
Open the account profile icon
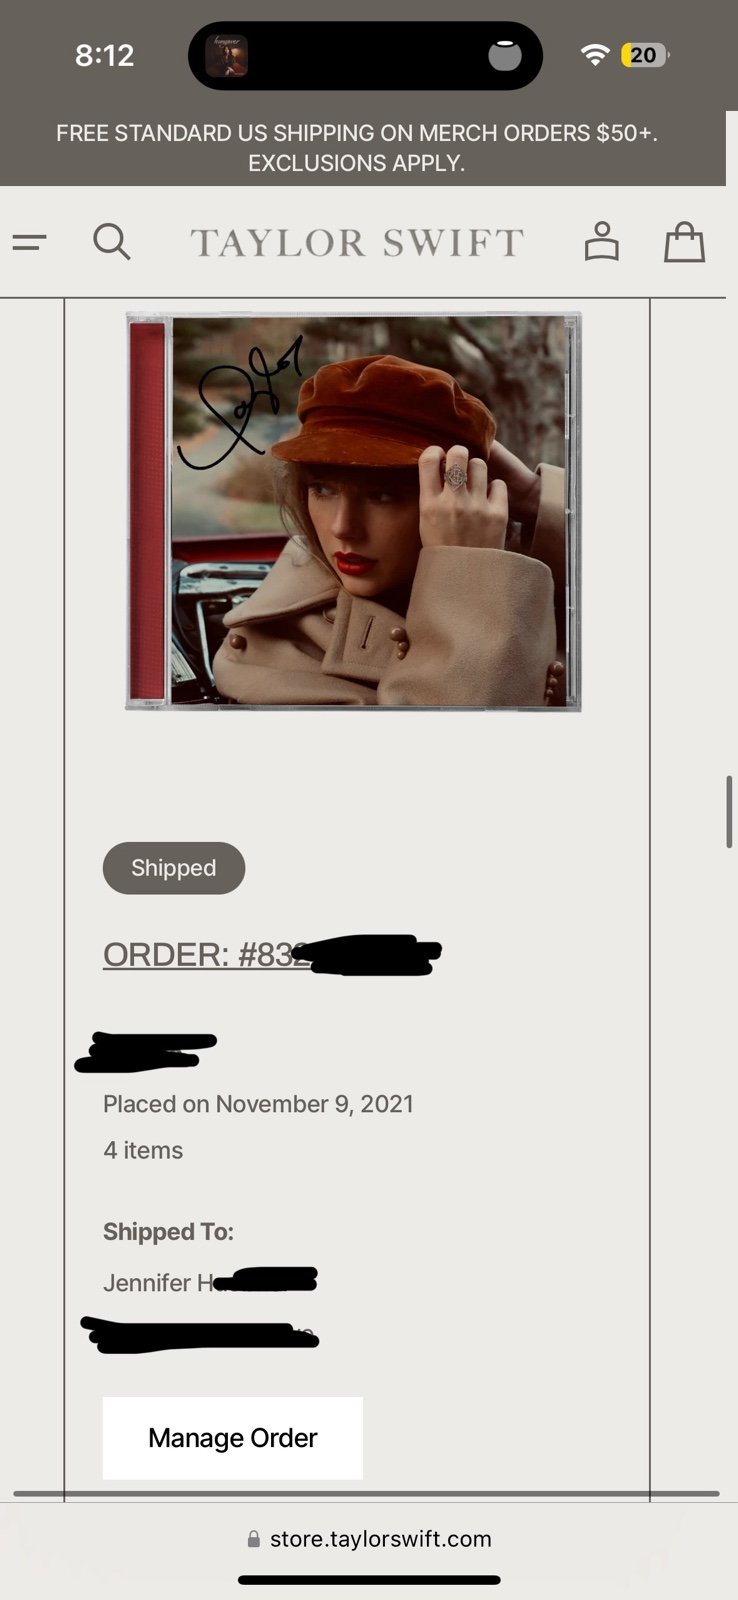(x=601, y=242)
